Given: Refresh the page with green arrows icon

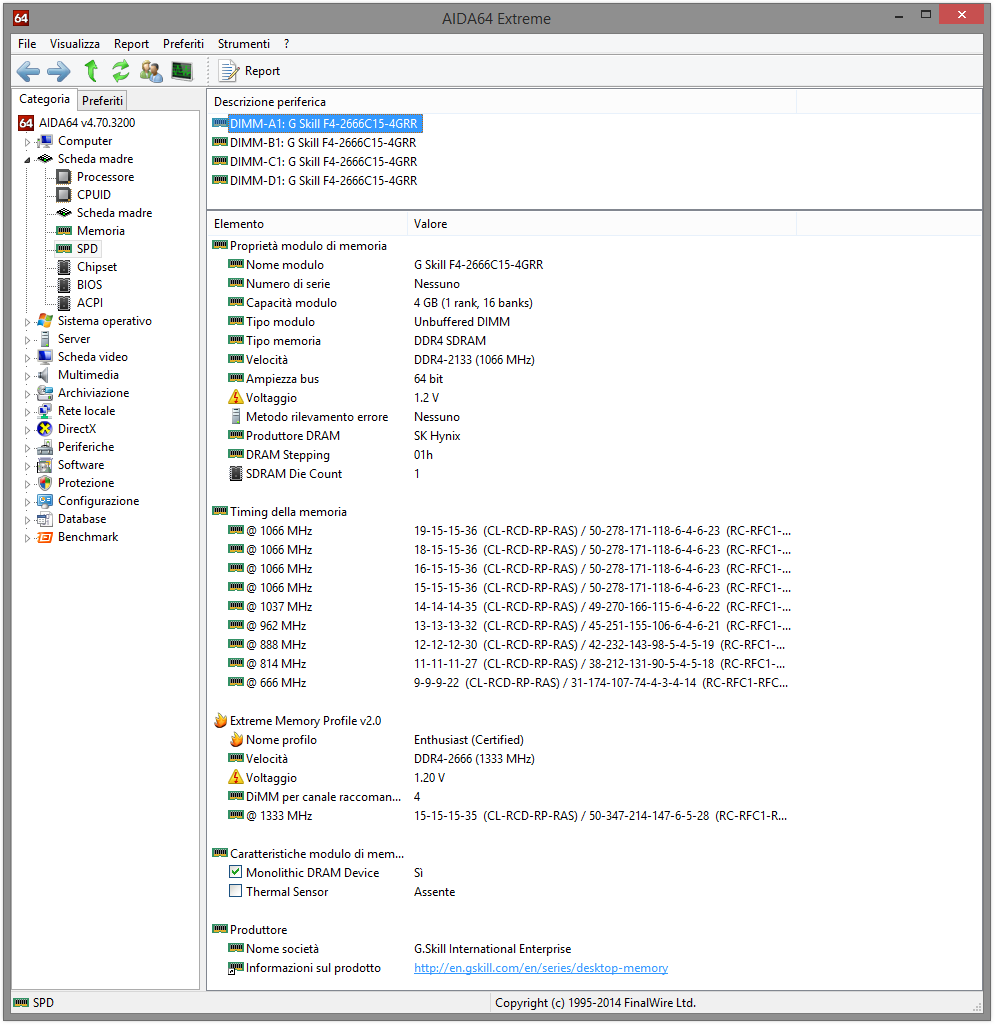Looking at the screenshot, I should coord(120,71).
